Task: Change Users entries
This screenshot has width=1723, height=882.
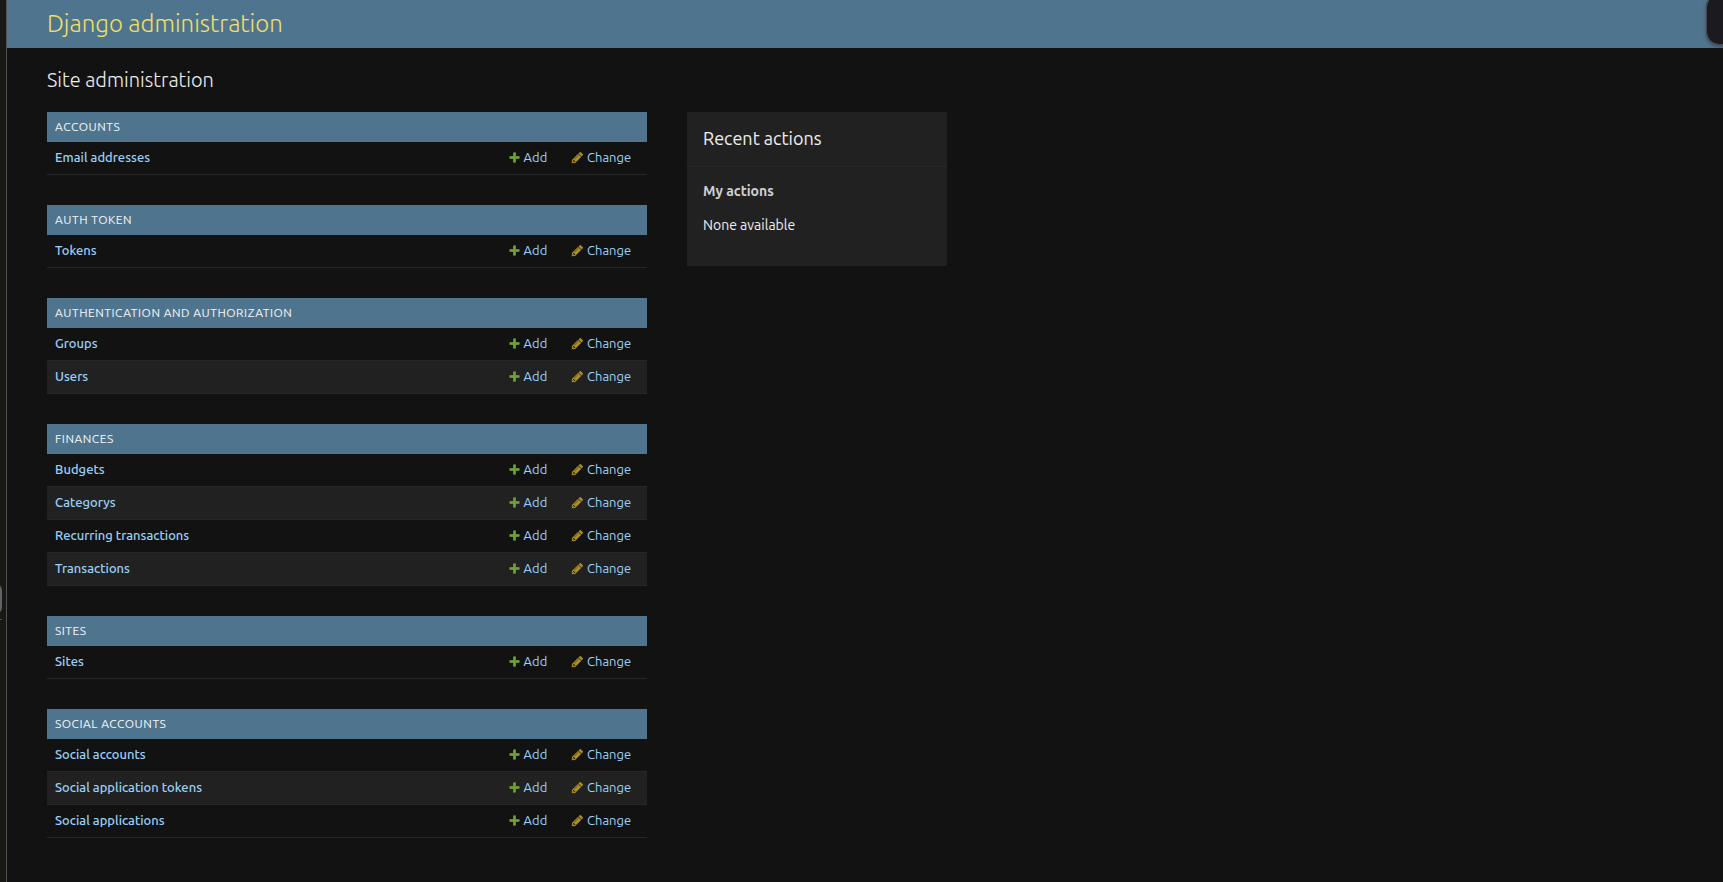Action: point(601,377)
